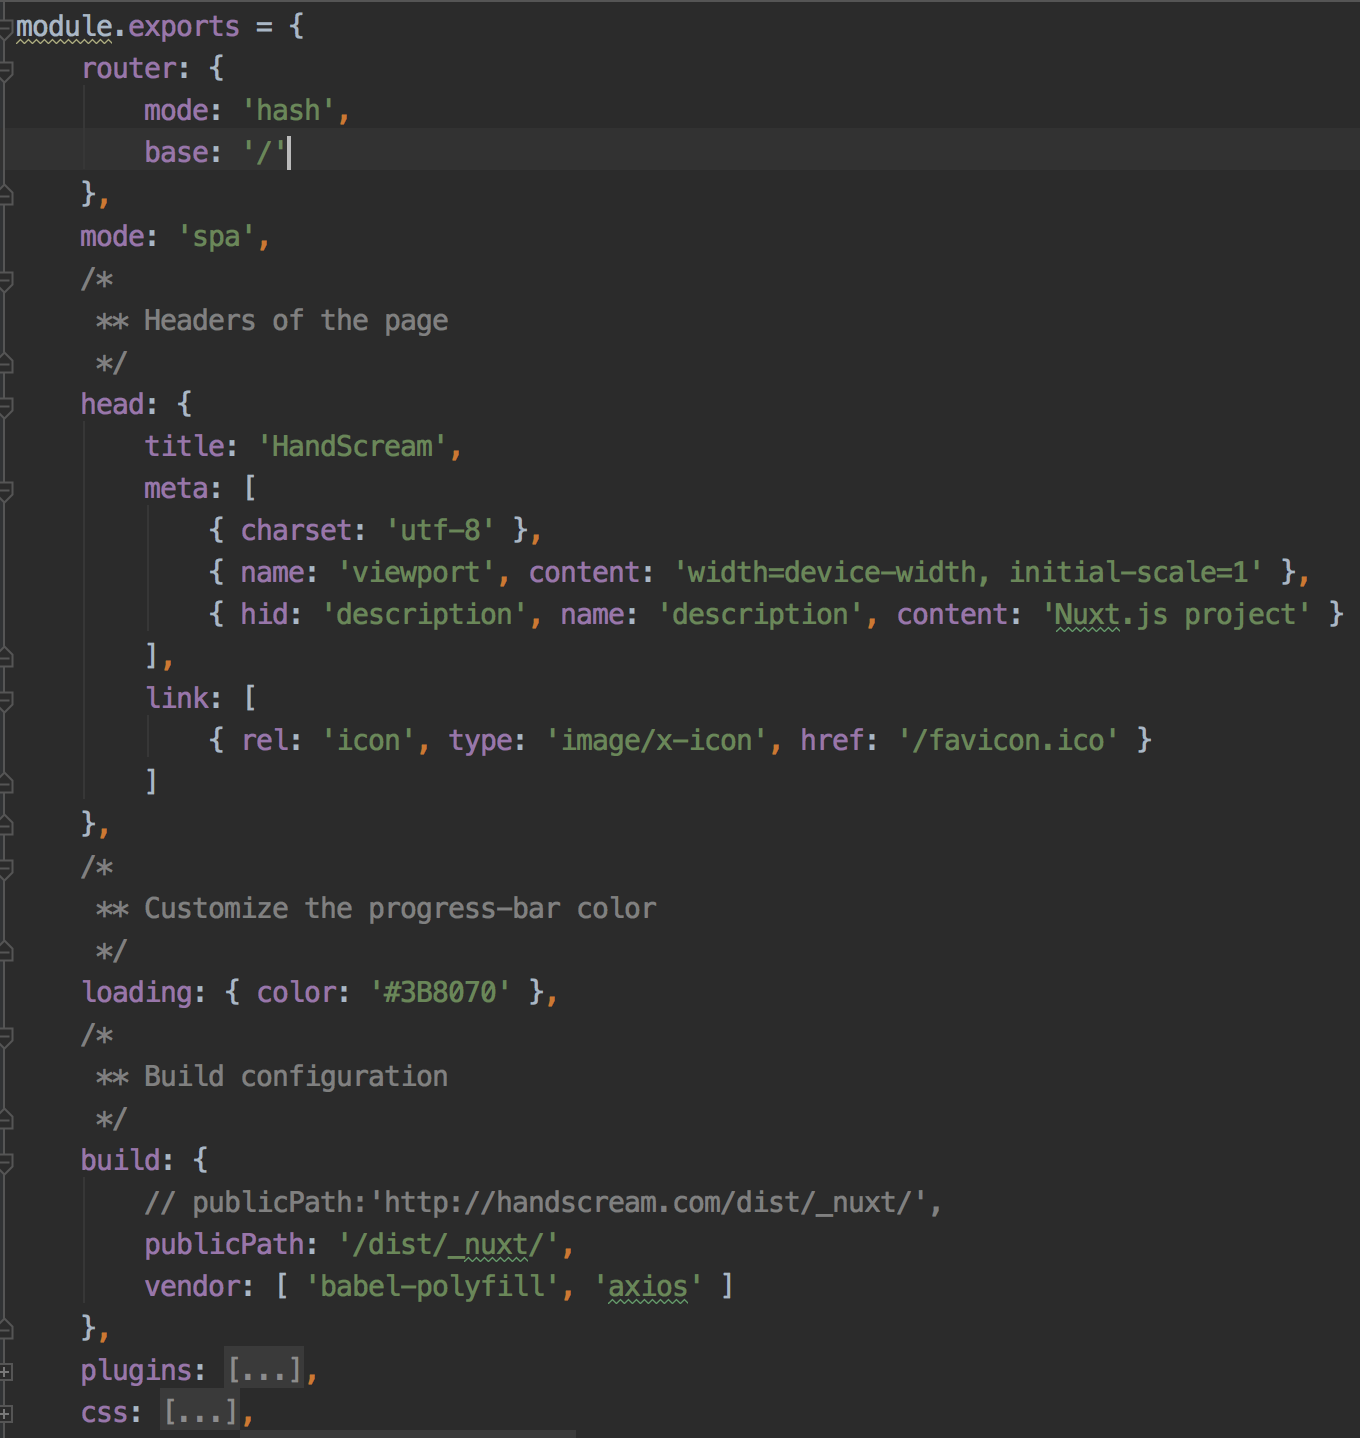Viewport: 1360px width, 1438px height.
Task: Click the folded plugins [...] placeholder
Action: [x=262, y=1370]
